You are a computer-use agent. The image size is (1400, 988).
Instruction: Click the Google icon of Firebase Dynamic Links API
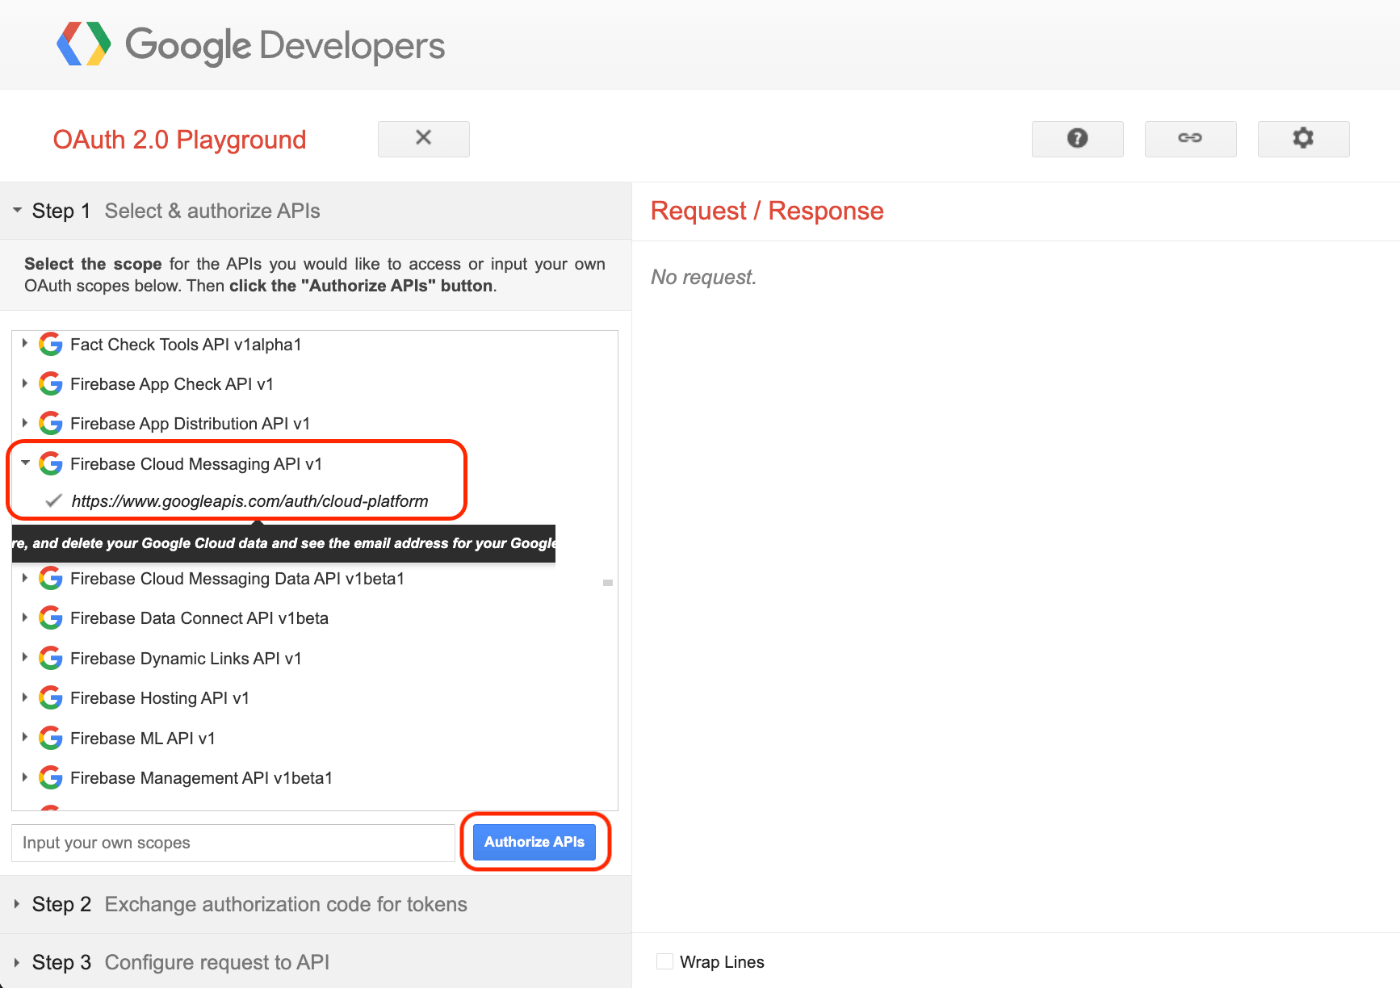click(x=50, y=659)
